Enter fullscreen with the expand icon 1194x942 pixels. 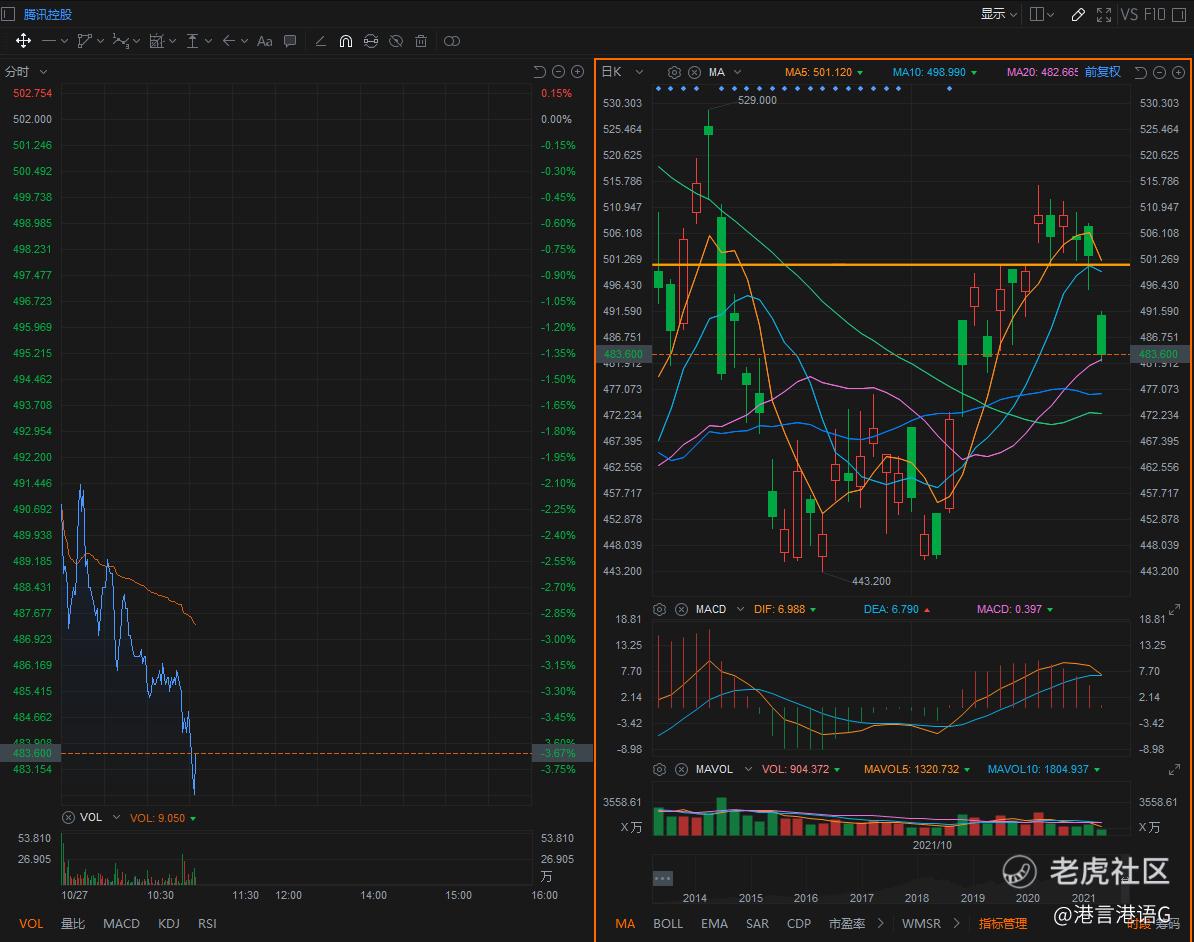[x=1104, y=14]
